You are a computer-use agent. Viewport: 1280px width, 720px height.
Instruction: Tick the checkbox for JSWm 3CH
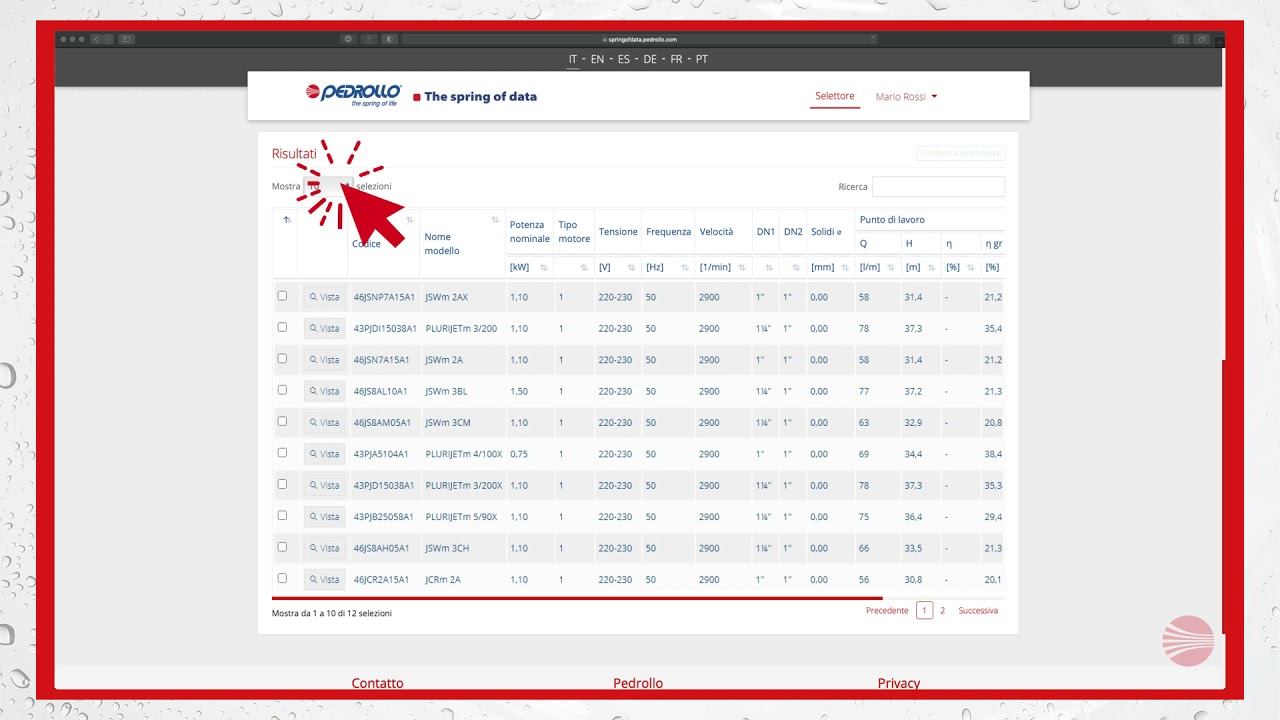click(282, 547)
